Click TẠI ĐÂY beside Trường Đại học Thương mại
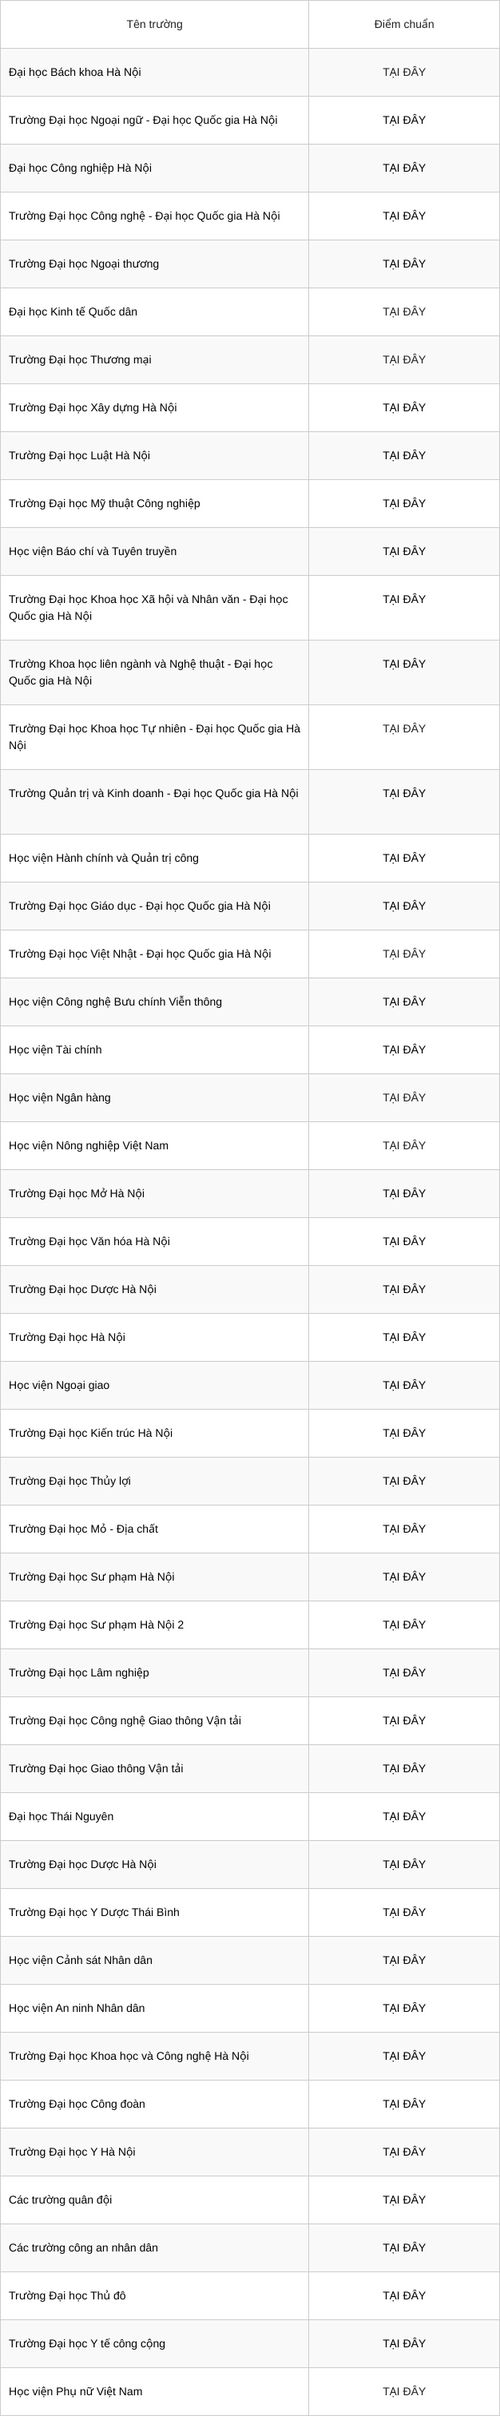The height and width of the screenshot is (2416, 500). 404,360
